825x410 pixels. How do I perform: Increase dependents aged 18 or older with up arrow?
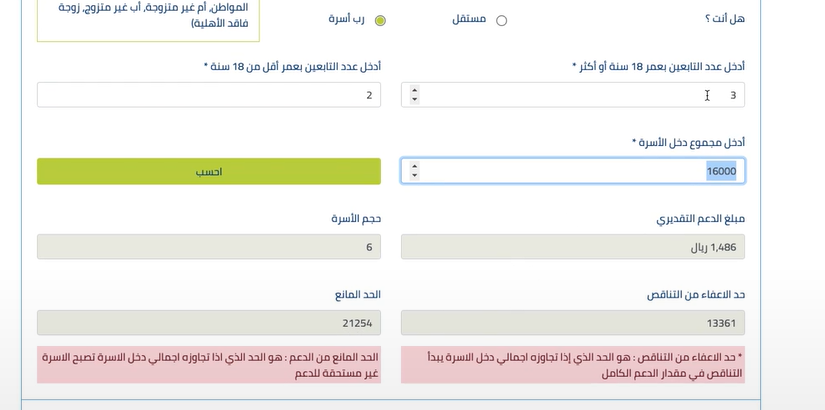coord(415,90)
